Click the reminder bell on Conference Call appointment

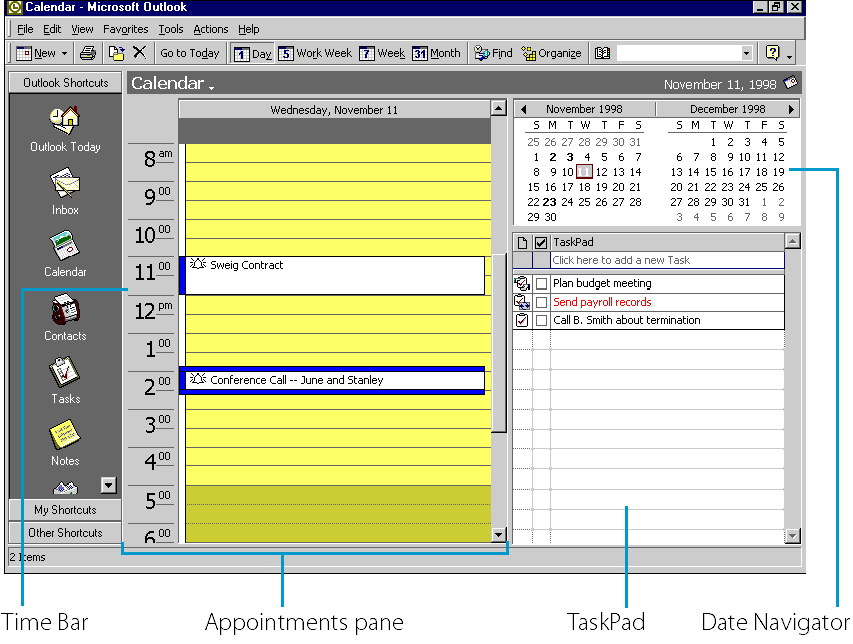tap(197, 379)
